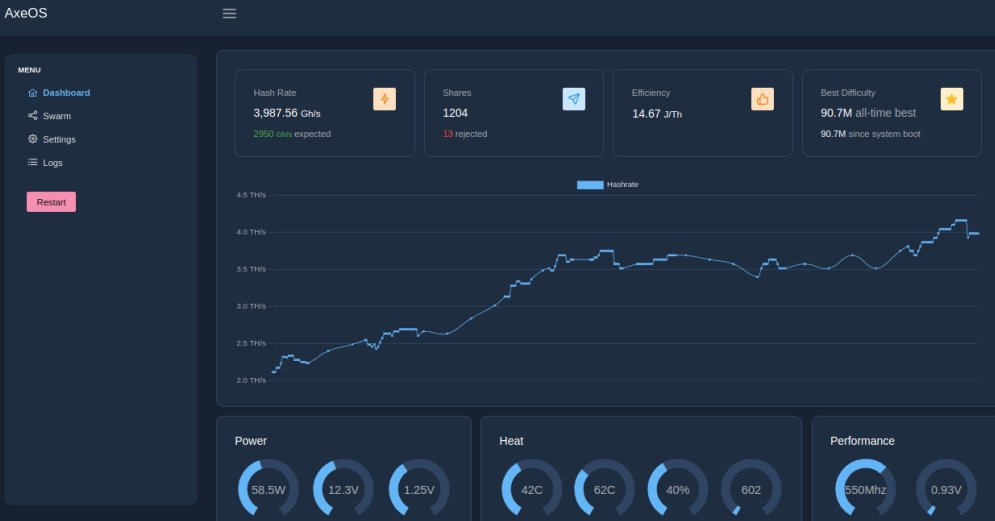Click the Power section heading
This screenshot has height=521, width=995.
251,440
